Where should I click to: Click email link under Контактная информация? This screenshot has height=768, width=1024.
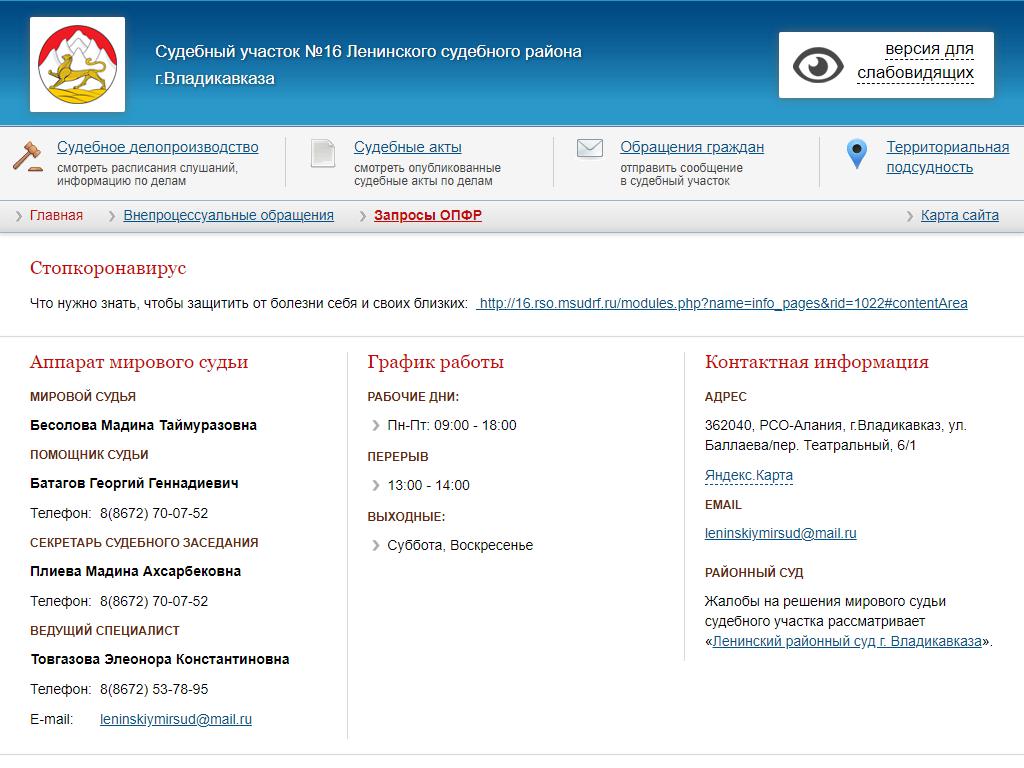[x=780, y=533]
